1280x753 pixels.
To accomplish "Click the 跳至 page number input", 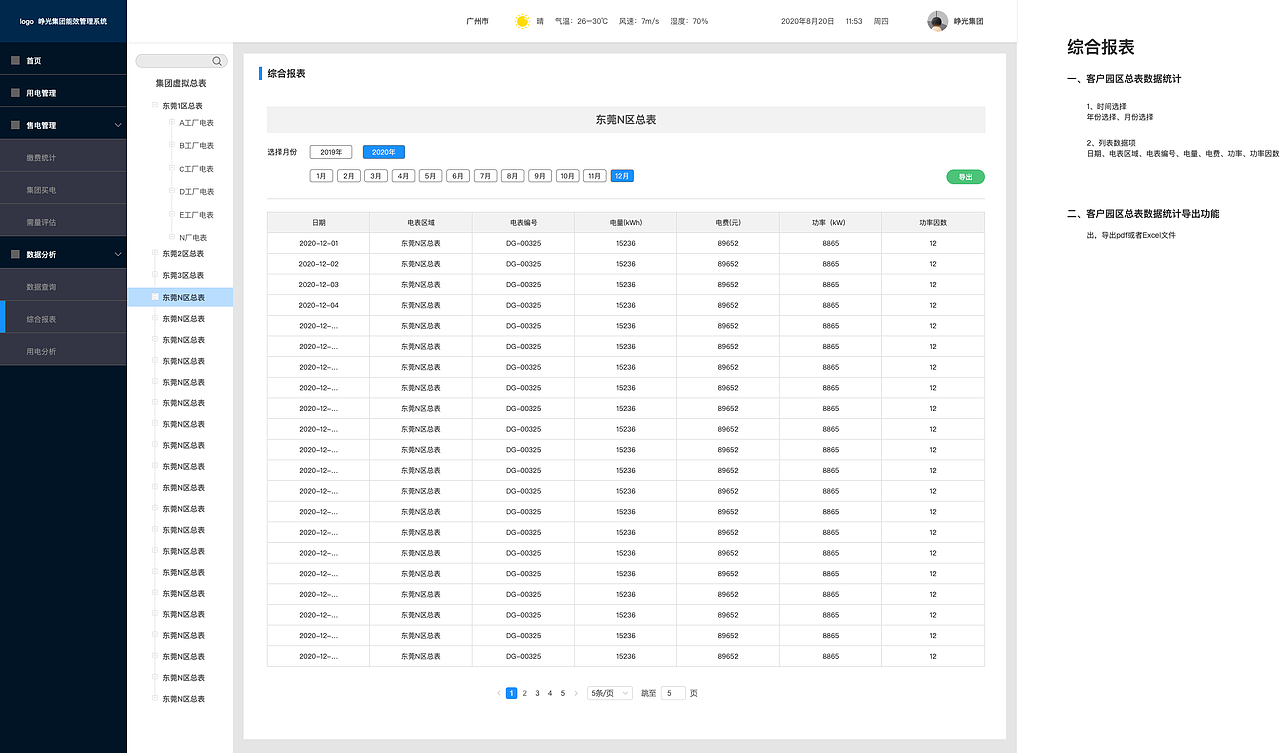I will [x=674, y=693].
